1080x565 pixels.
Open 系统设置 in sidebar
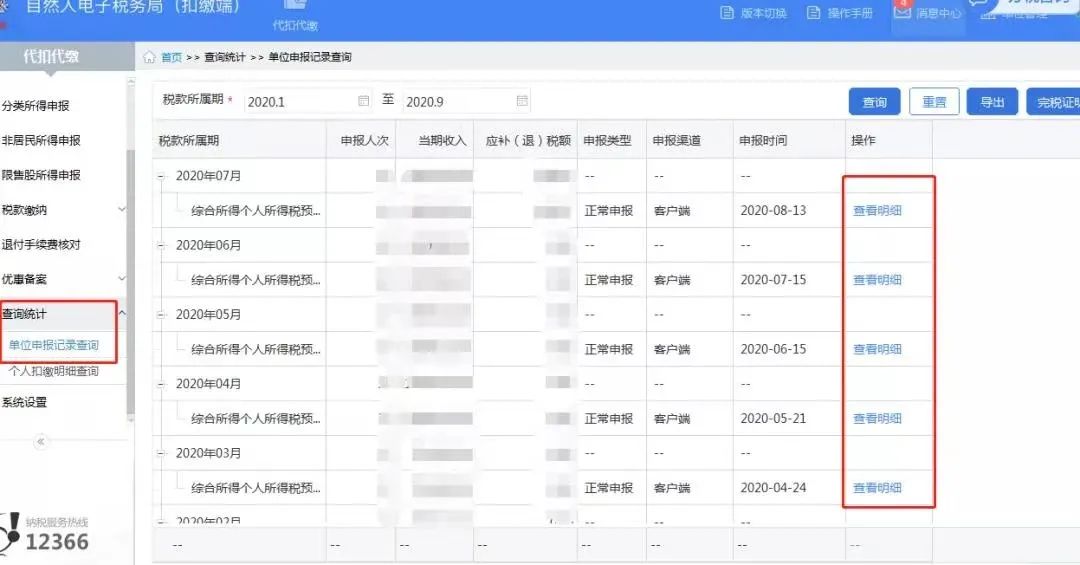click(24, 402)
